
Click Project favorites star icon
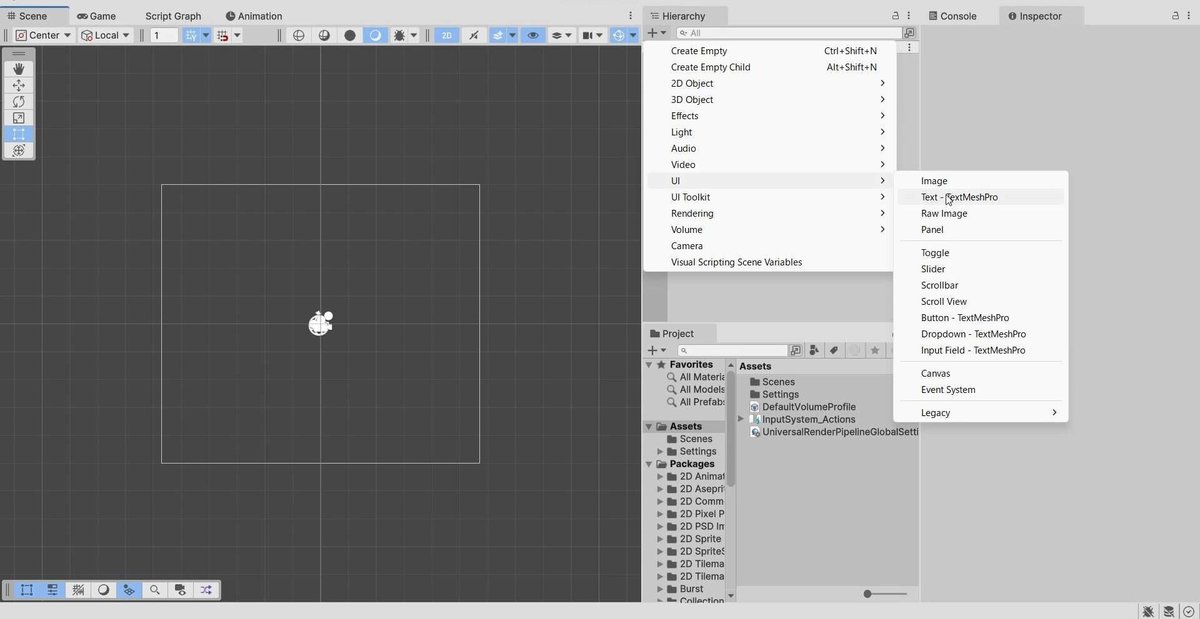[875, 350]
